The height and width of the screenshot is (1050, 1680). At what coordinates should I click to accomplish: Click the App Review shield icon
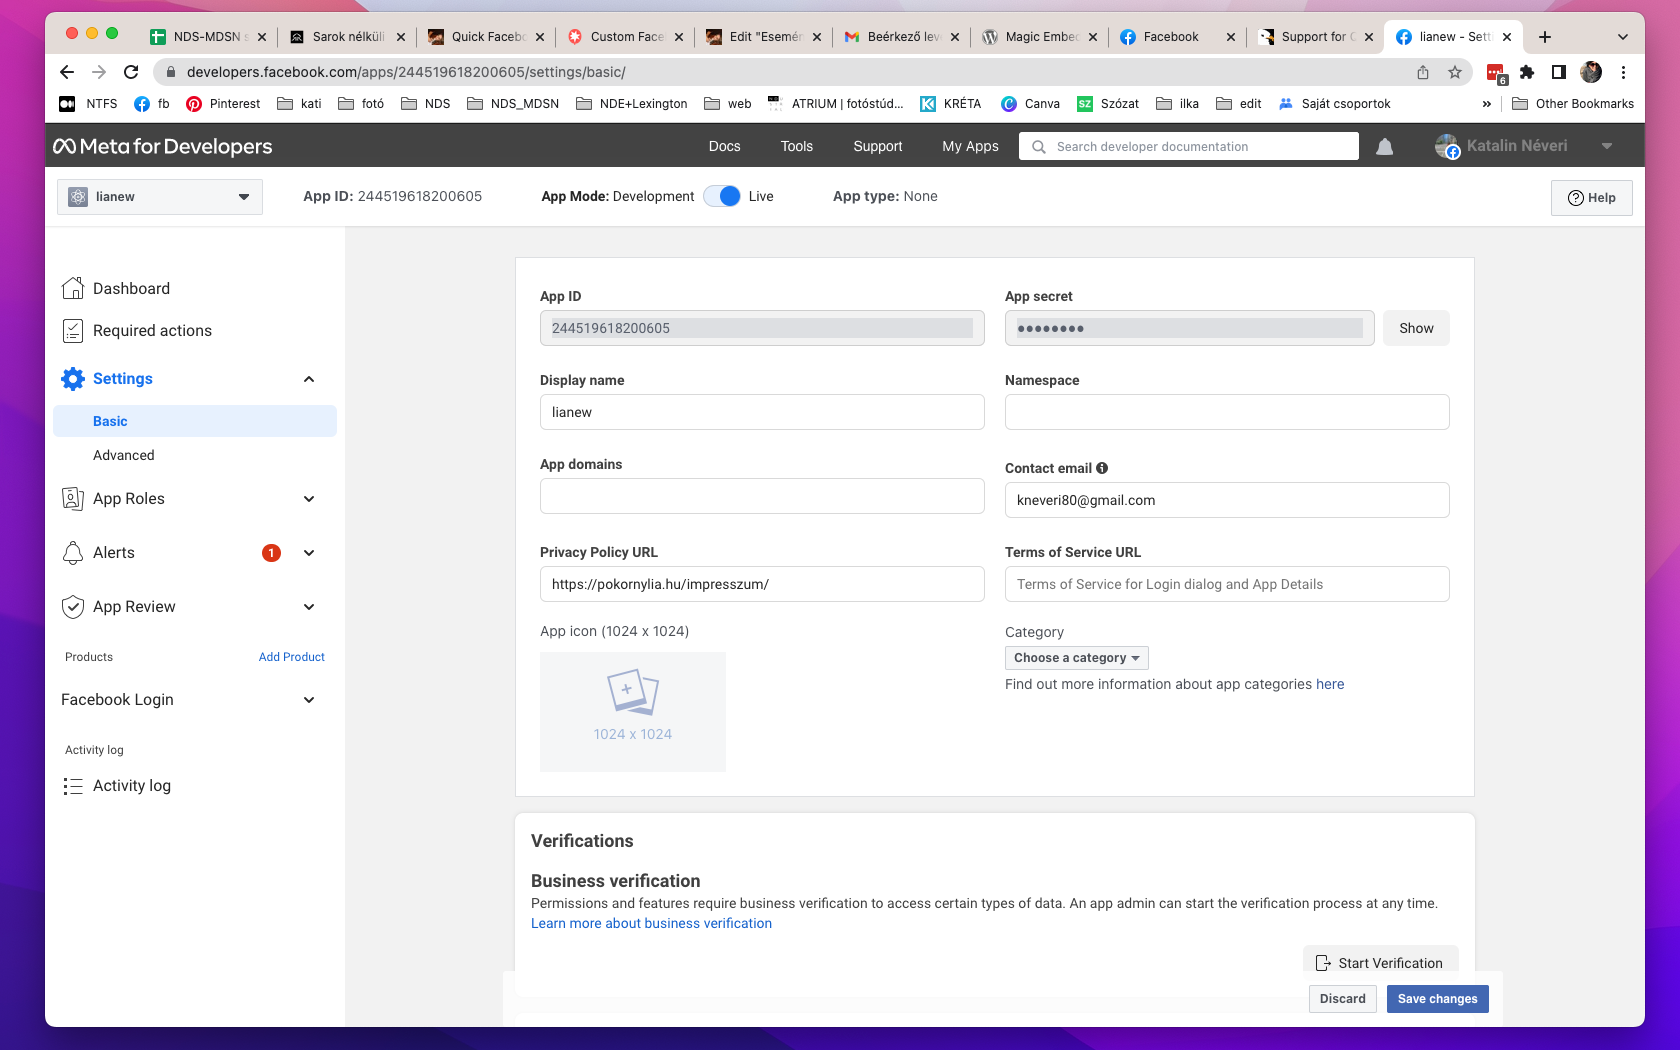(73, 607)
